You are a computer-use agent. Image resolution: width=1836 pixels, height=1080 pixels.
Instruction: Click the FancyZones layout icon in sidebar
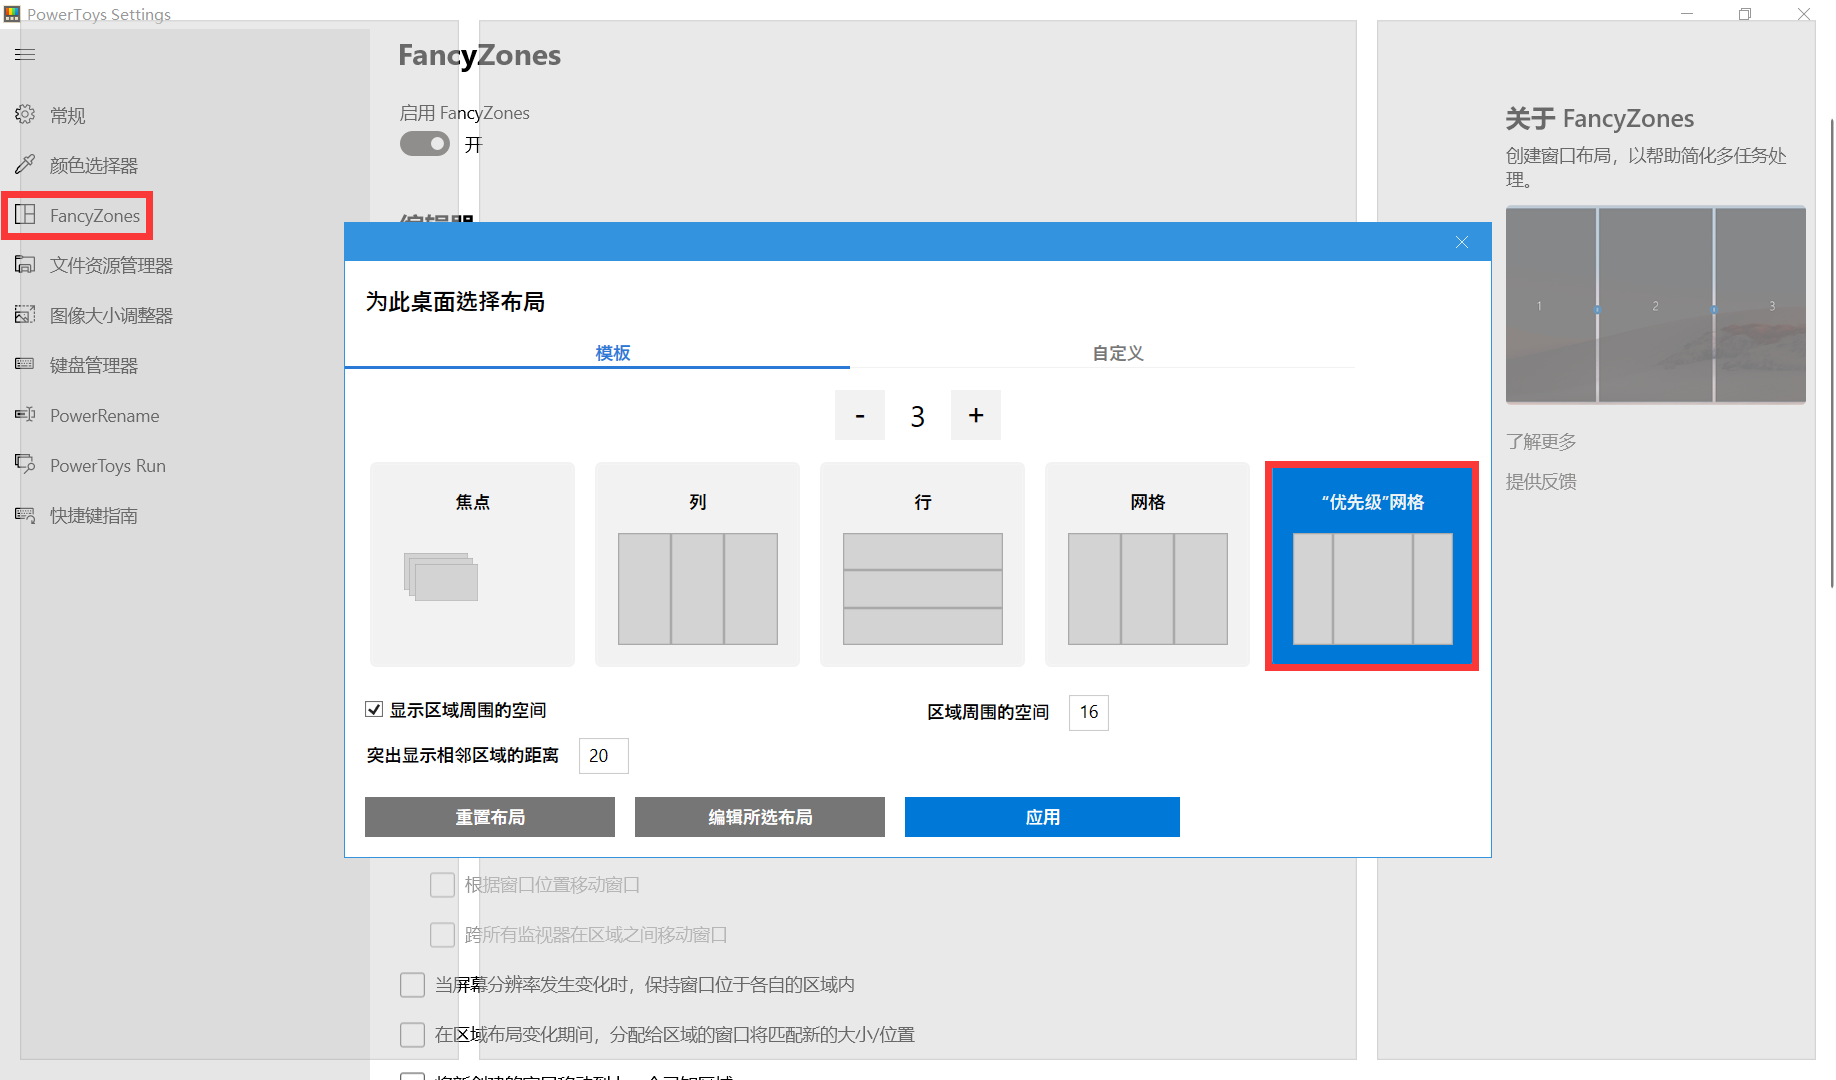(25, 214)
